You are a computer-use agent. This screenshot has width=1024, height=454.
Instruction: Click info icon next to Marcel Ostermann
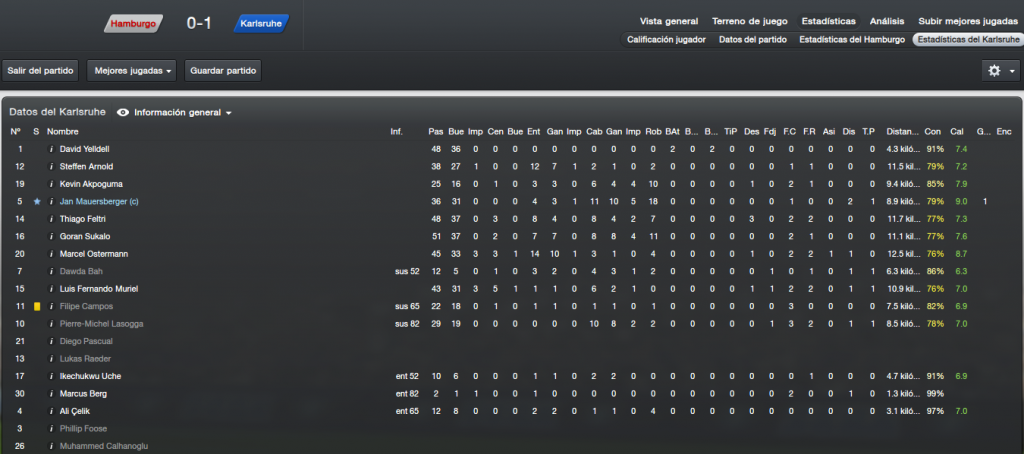51,253
